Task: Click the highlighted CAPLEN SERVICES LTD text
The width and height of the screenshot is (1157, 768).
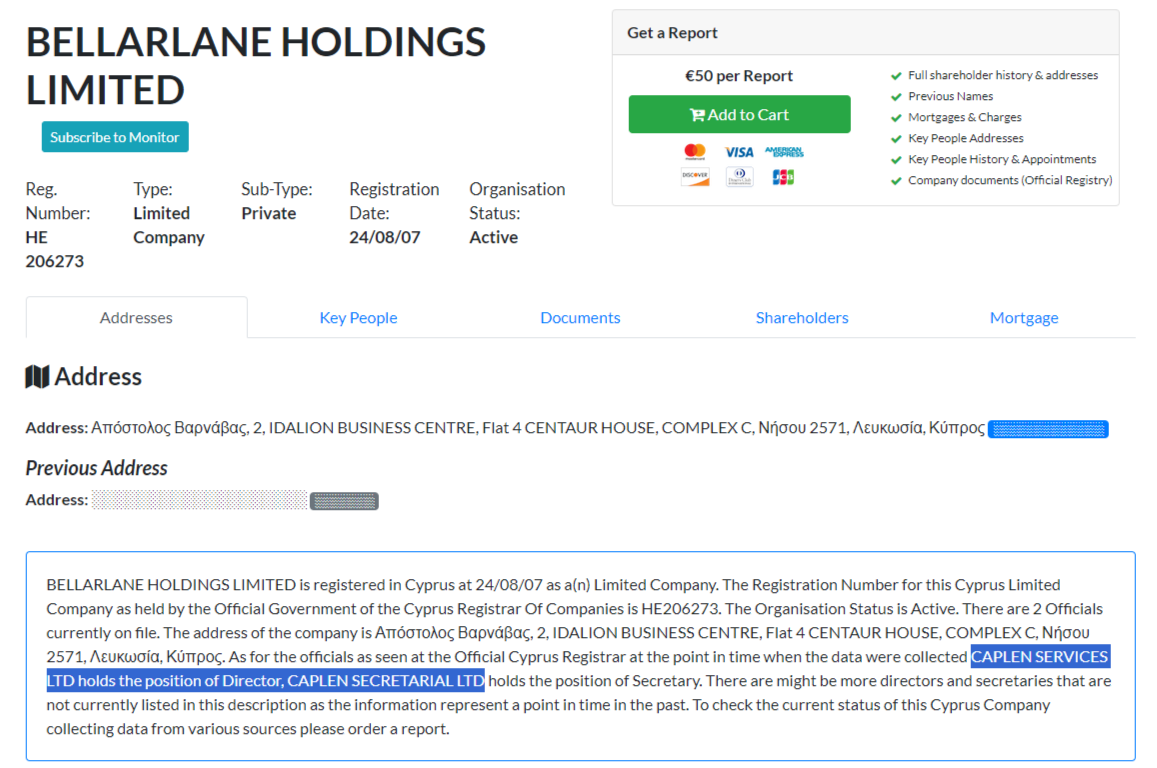Action: tap(1040, 657)
